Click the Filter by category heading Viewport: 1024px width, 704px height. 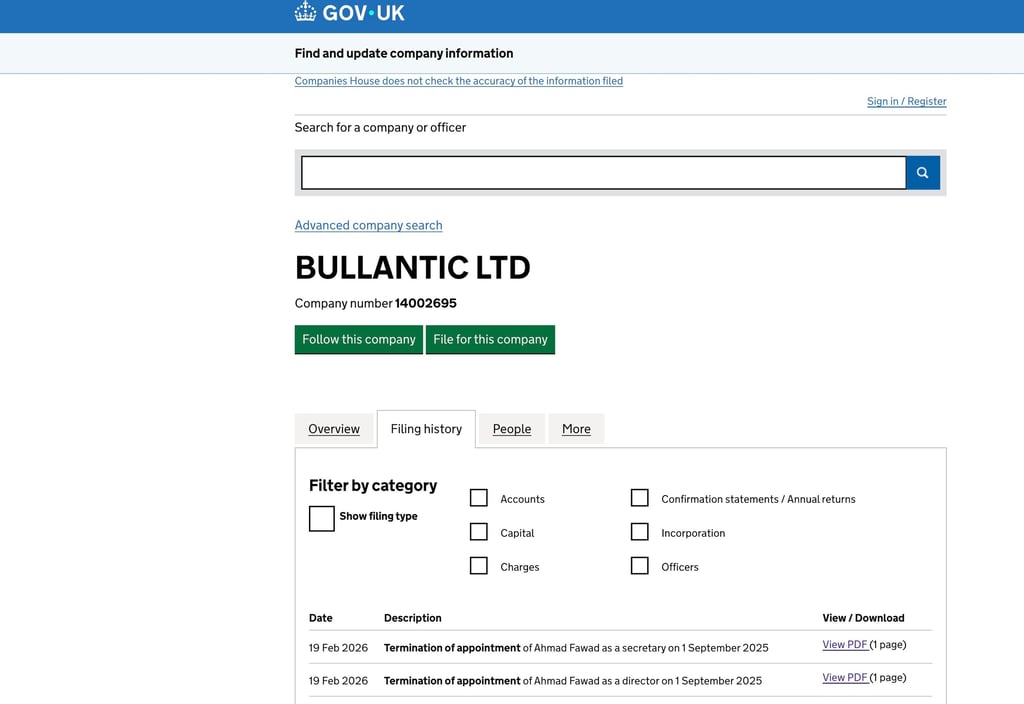tap(373, 485)
